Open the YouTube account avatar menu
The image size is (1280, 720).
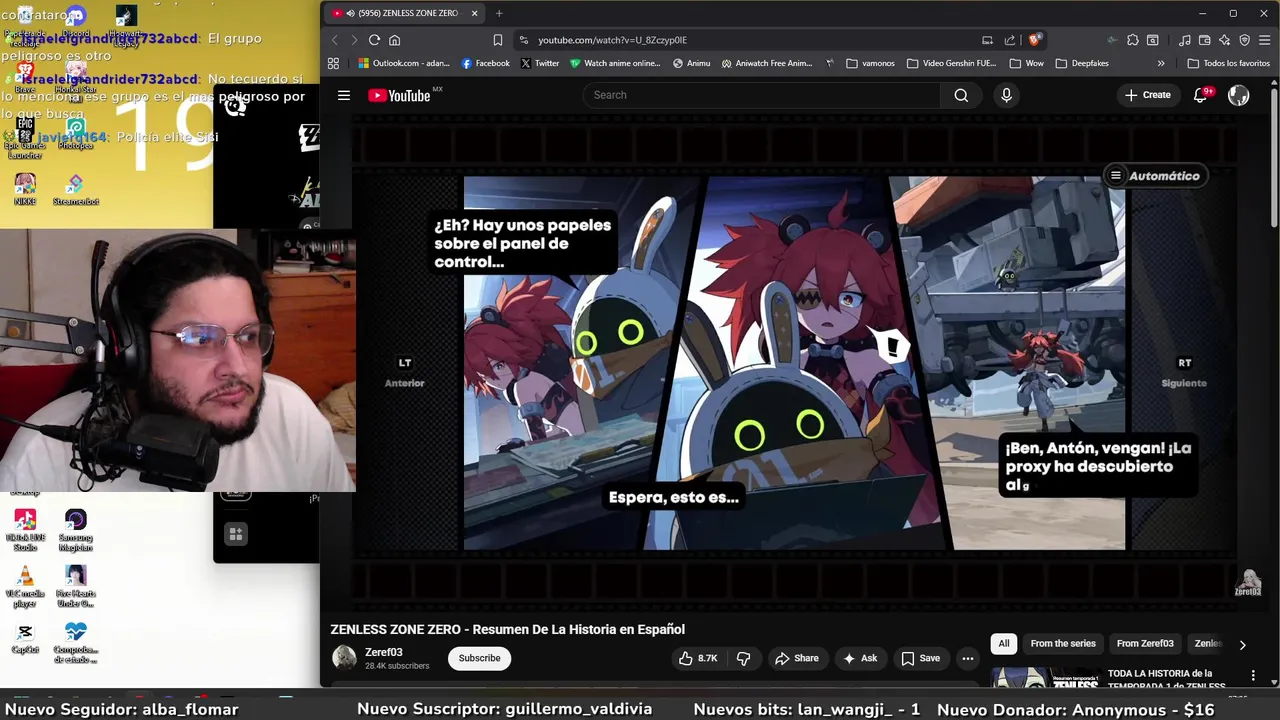(1239, 95)
